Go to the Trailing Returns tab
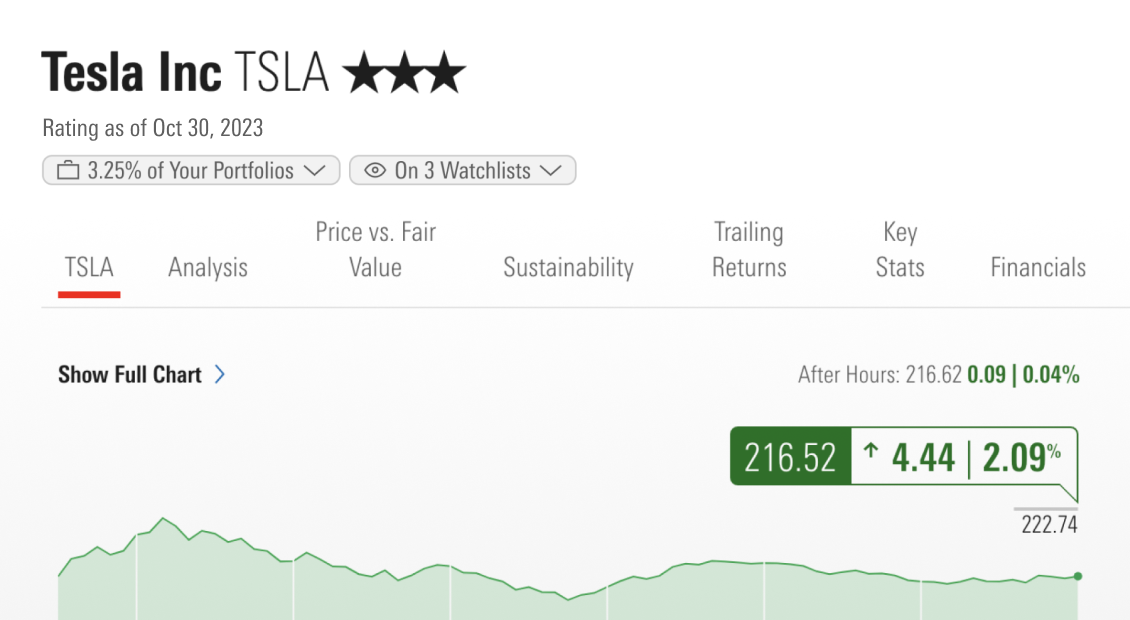The width and height of the screenshot is (1130, 620). pos(749,250)
